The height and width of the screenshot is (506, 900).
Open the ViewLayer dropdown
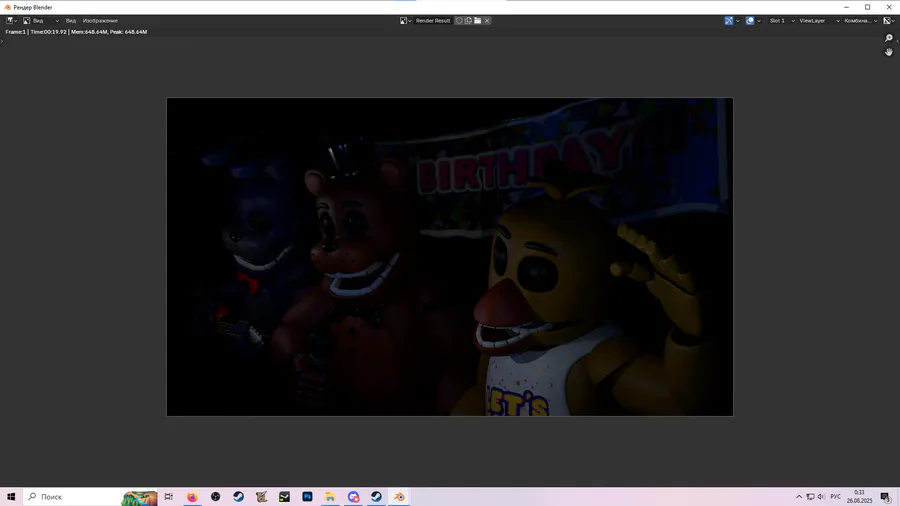[x=820, y=21]
